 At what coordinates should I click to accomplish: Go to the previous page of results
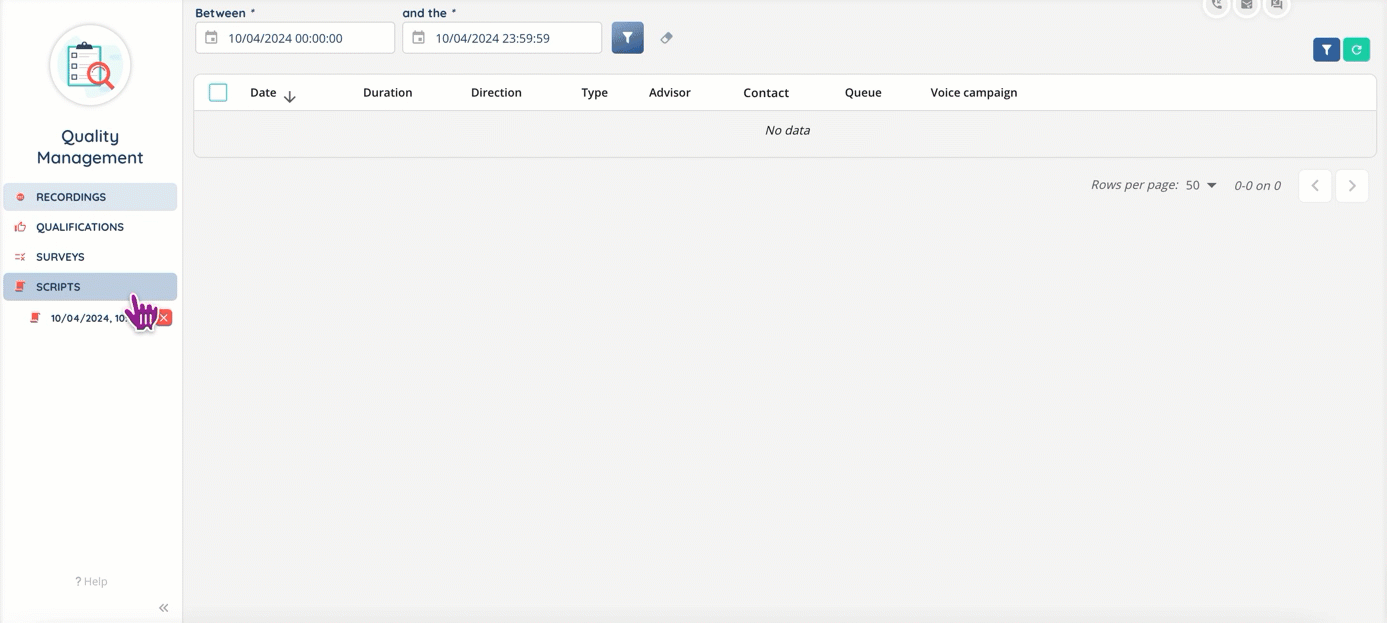(x=1315, y=186)
